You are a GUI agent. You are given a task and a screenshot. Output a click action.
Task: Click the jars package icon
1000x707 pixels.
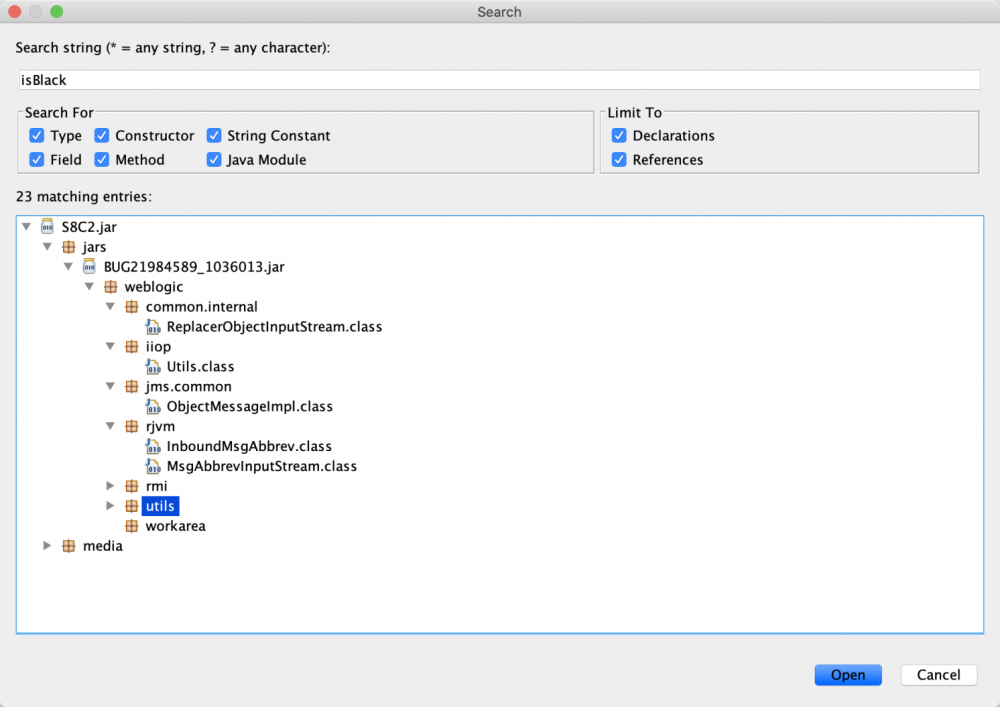pos(68,247)
